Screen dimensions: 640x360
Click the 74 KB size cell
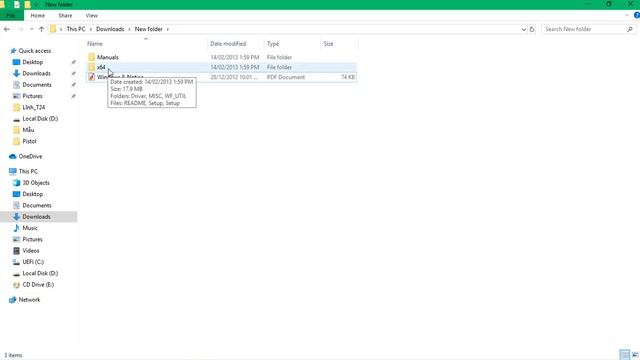tap(348, 77)
